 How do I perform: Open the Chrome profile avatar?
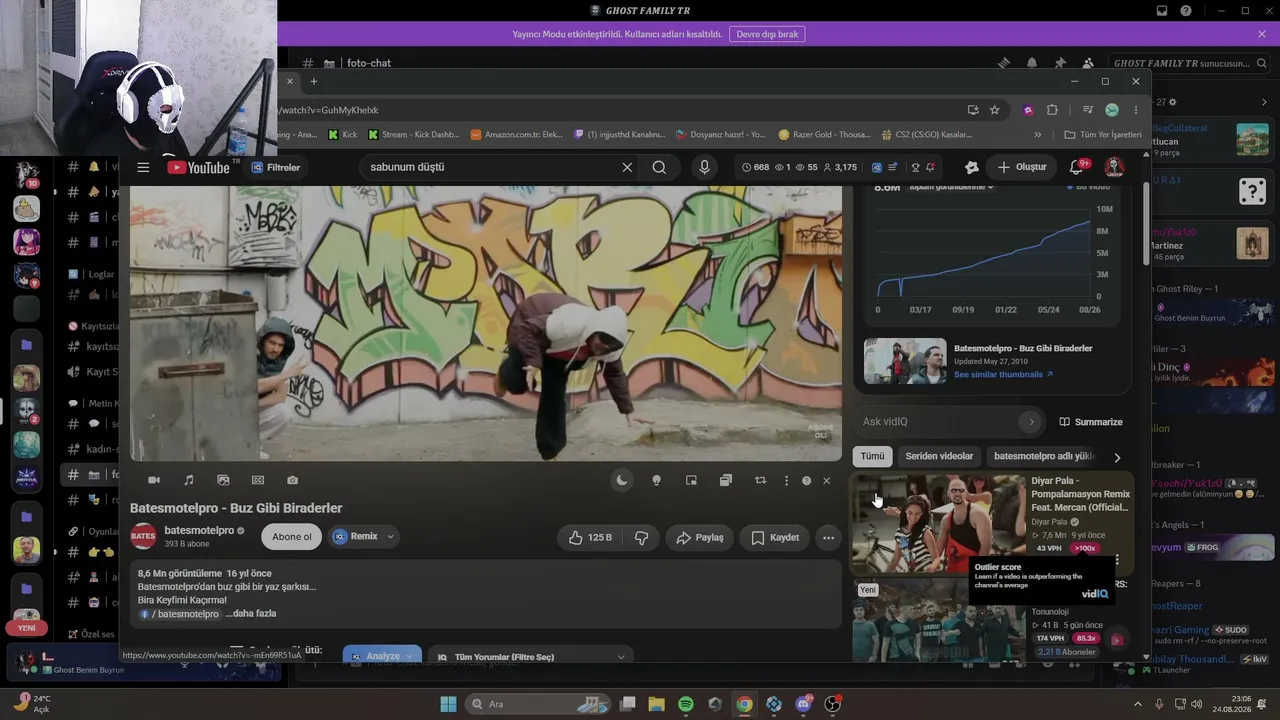(1112, 110)
